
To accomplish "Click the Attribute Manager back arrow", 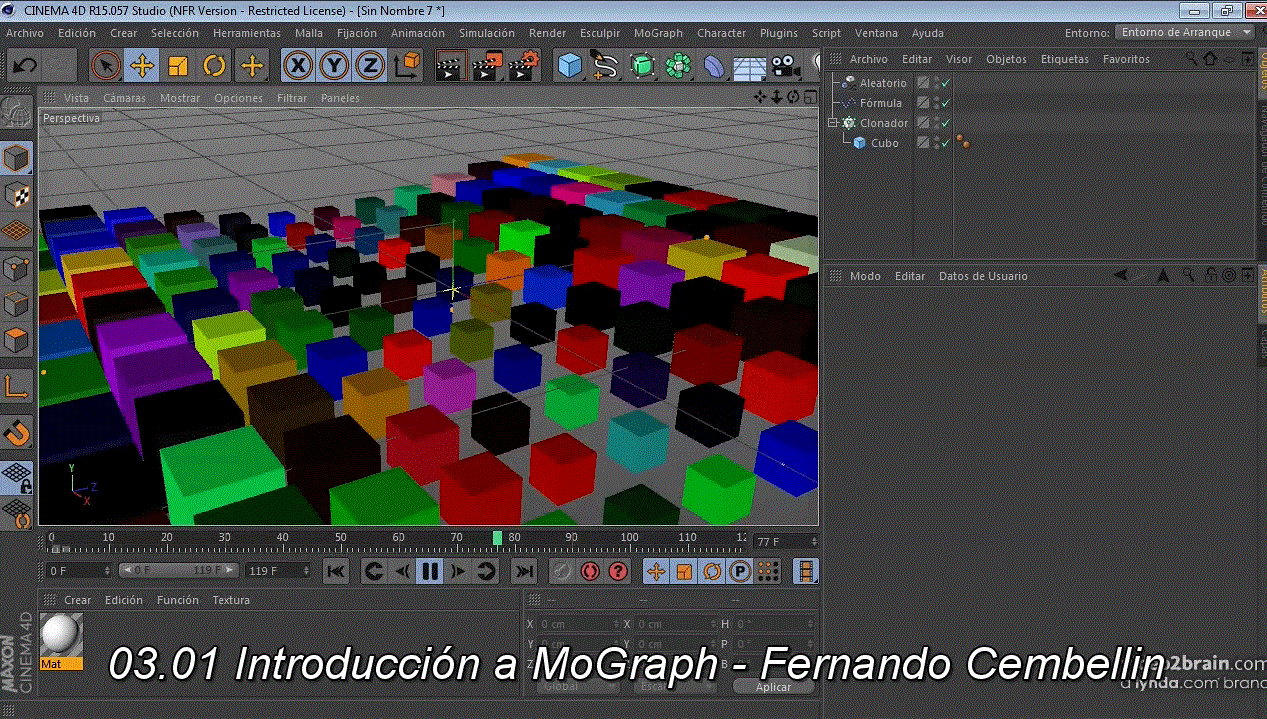I will tap(1121, 275).
